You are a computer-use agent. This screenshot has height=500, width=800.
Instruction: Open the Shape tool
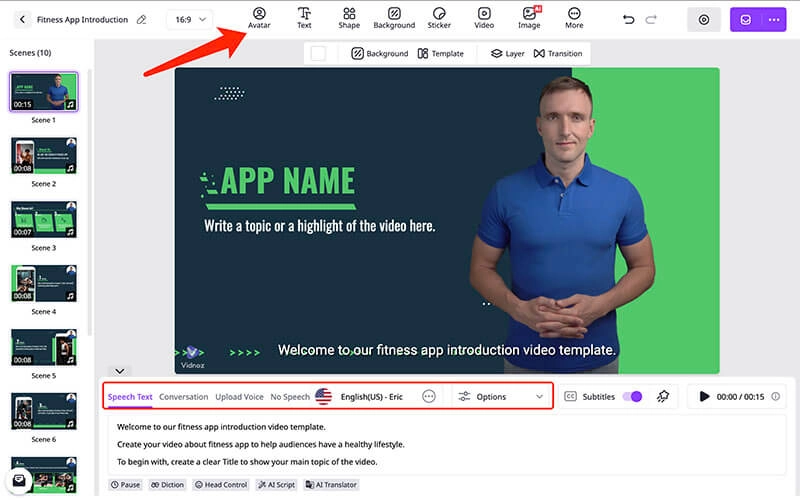click(349, 18)
